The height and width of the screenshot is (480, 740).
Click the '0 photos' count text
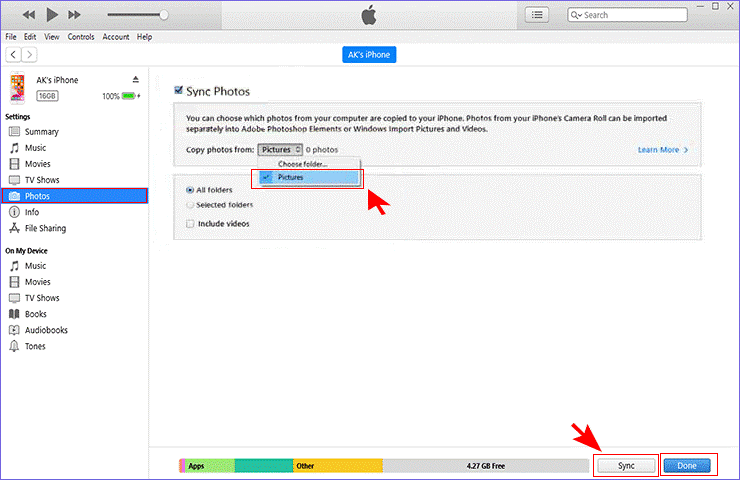(x=322, y=150)
